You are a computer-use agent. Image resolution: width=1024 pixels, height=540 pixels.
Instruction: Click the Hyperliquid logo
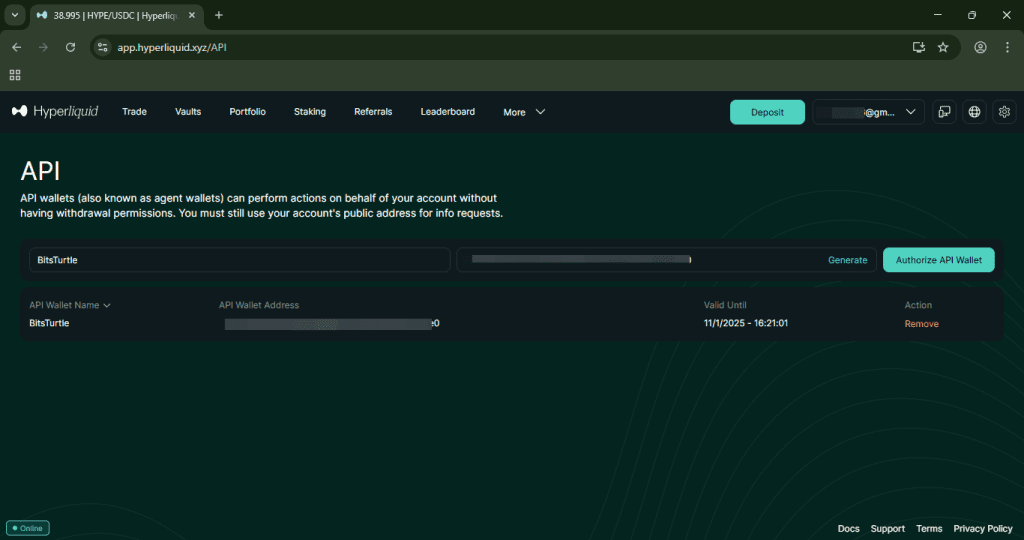pos(54,112)
